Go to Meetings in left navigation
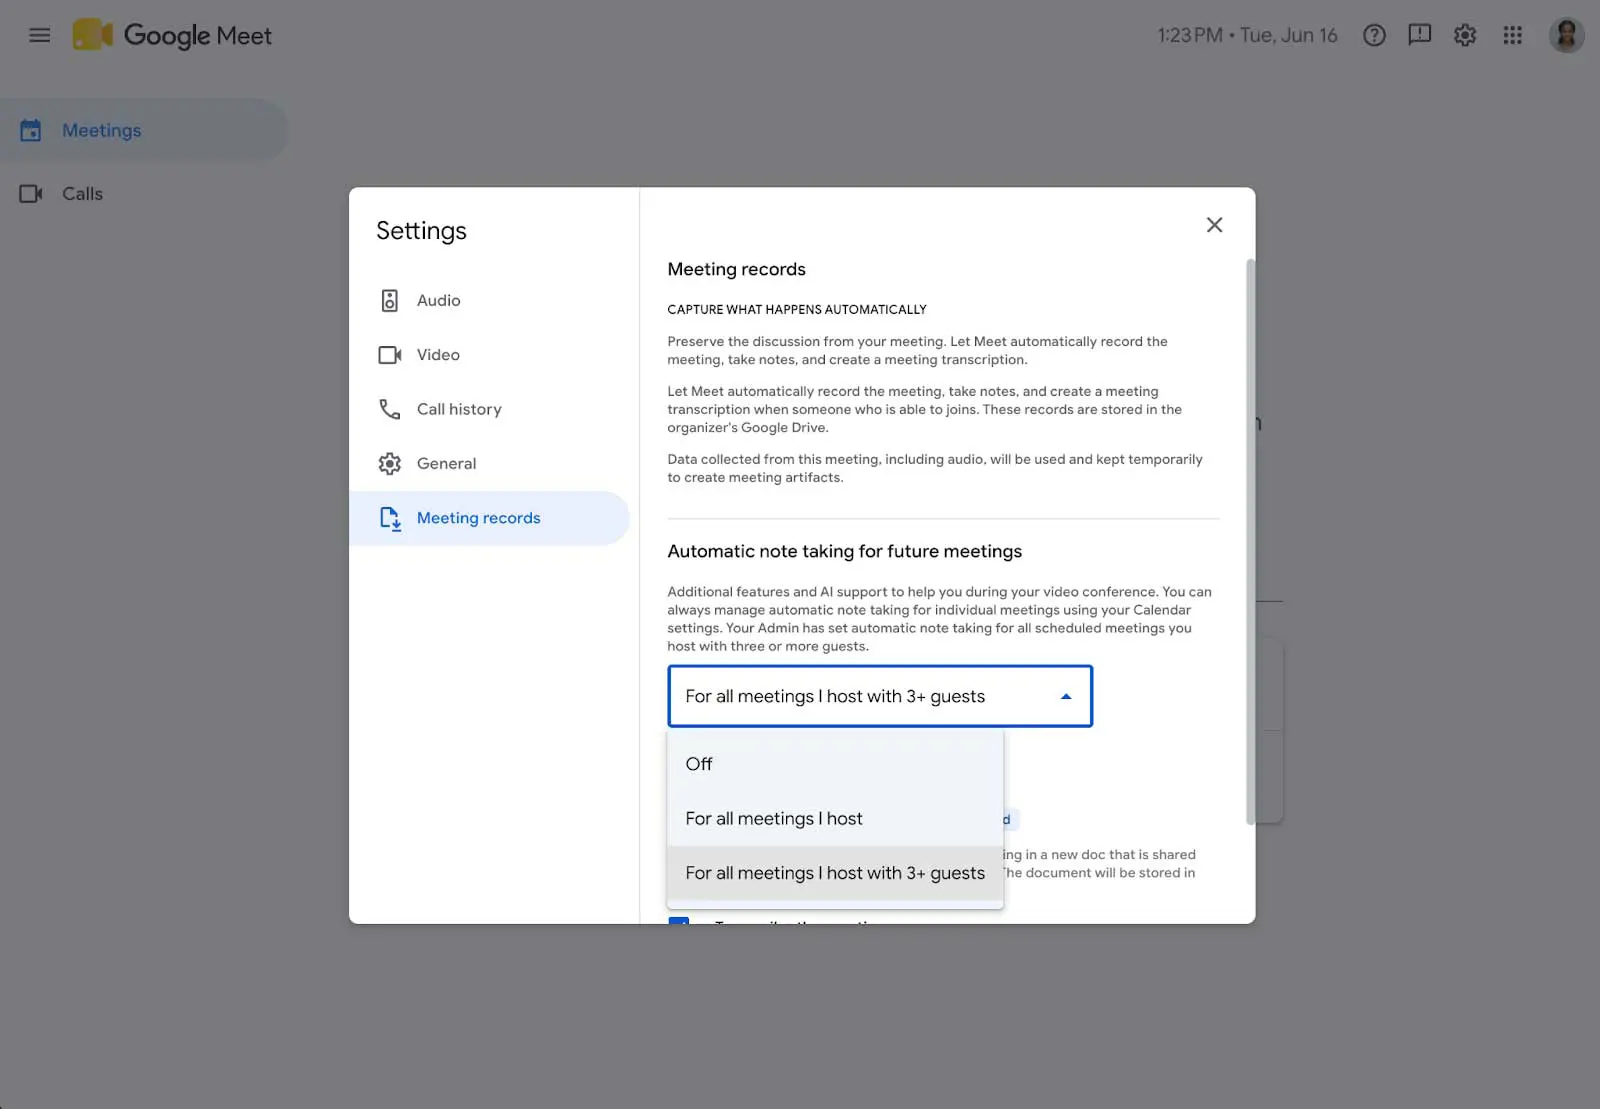1600x1109 pixels. click(x=143, y=130)
